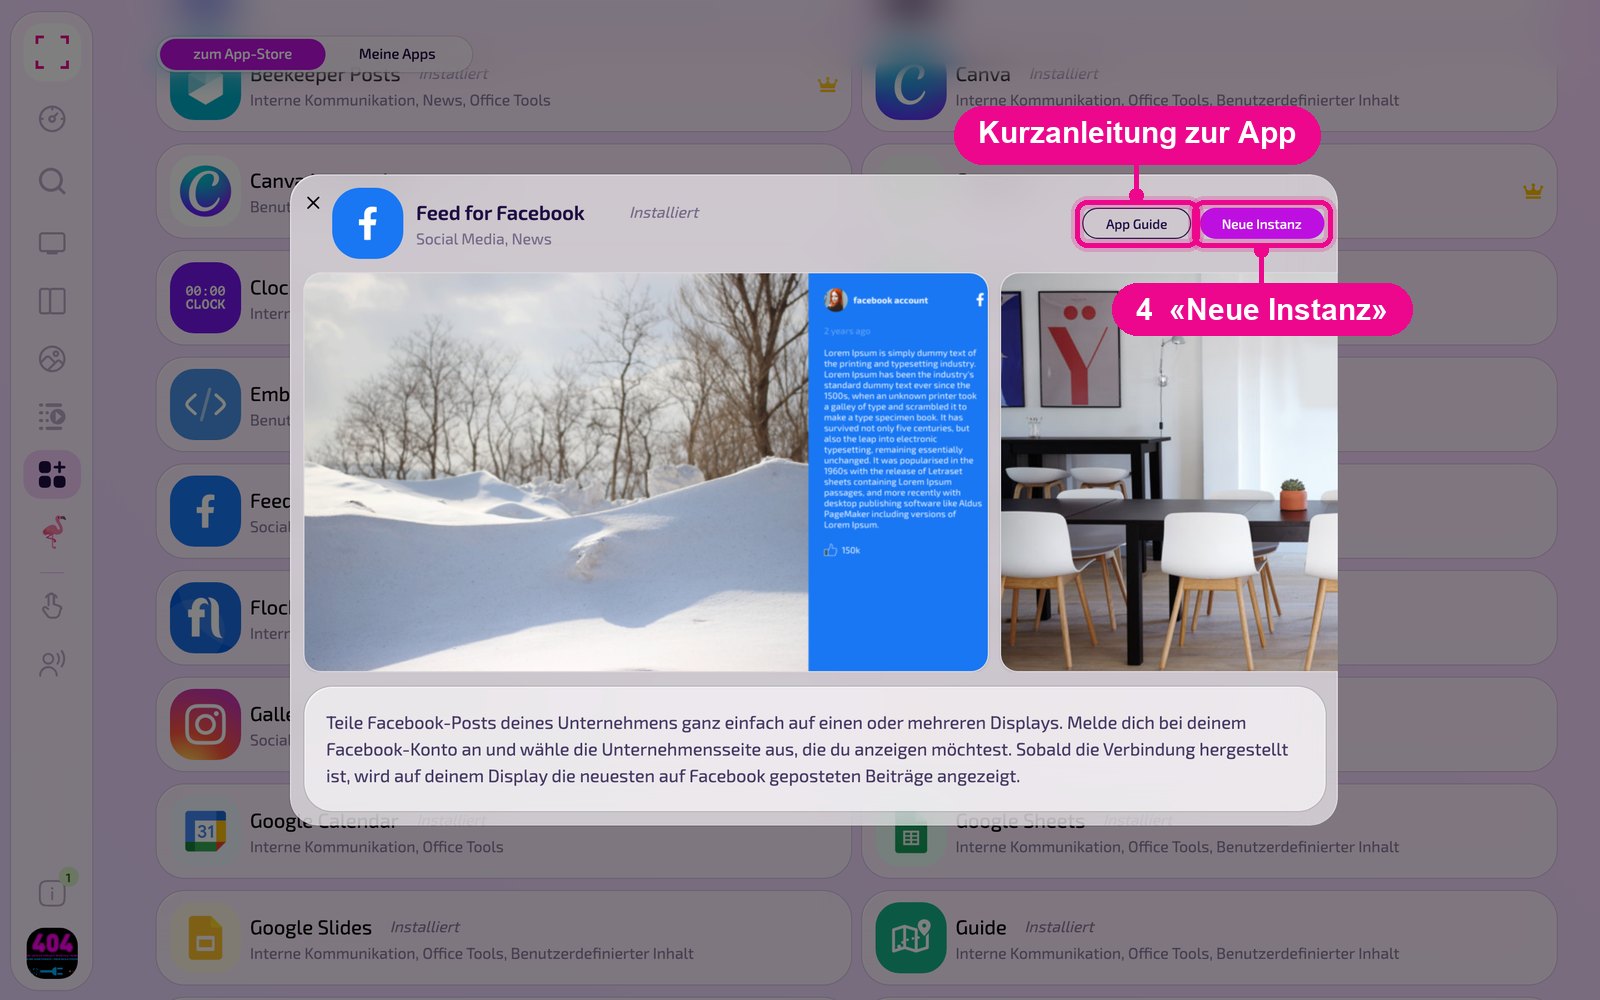Open the search magnifier in sidebar
Image resolution: width=1600 pixels, height=1000 pixels.
(x=52, y=181)
